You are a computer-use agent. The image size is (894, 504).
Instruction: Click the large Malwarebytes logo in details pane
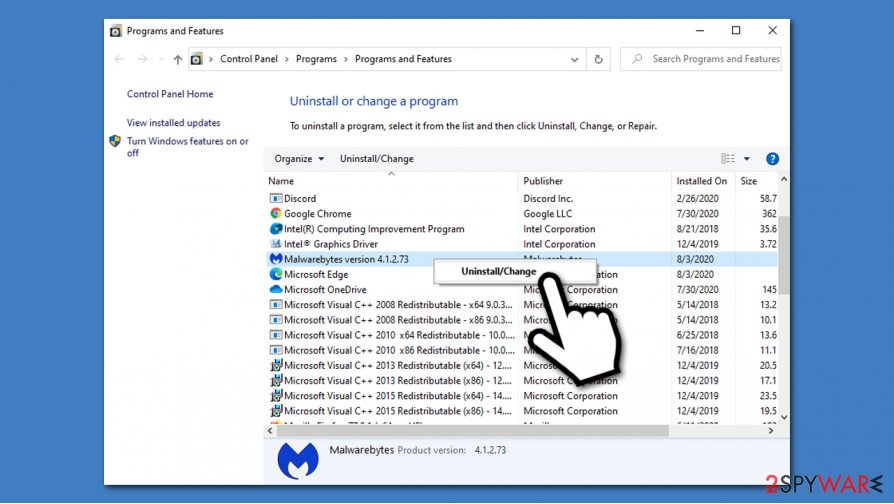pyautogui.click(x=298, y=461)
